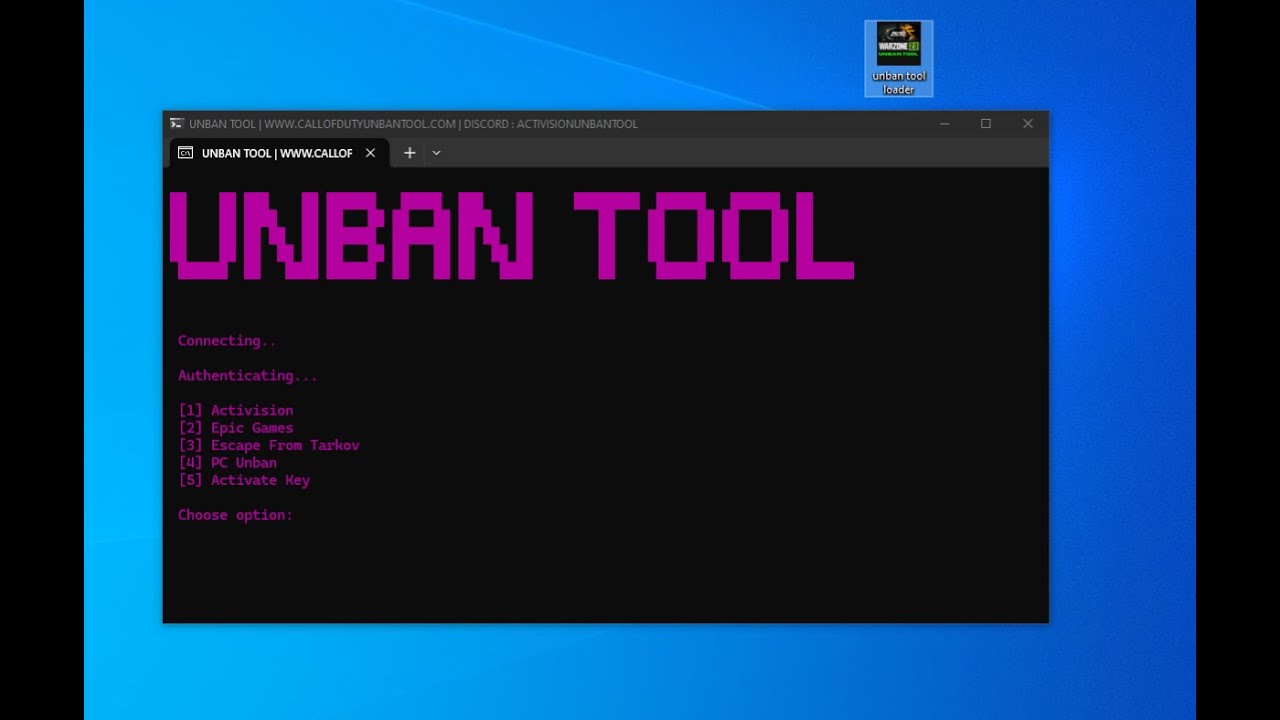Screen dimensions: 1280x720
Task: Click the '[3] Escape From Tarkov' line
Action: point(269,445)
